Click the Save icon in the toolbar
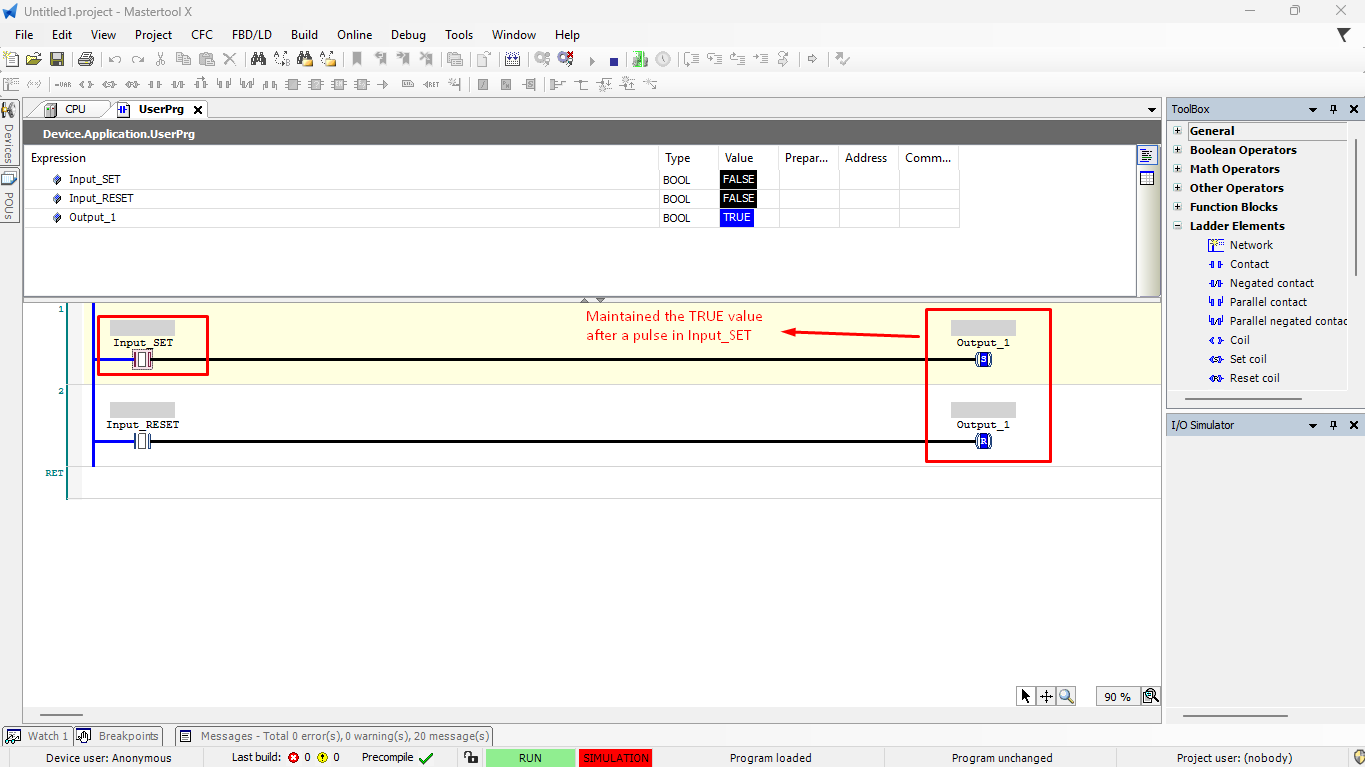The width and height of the screenshot is (1365, 767). [57, 60]
